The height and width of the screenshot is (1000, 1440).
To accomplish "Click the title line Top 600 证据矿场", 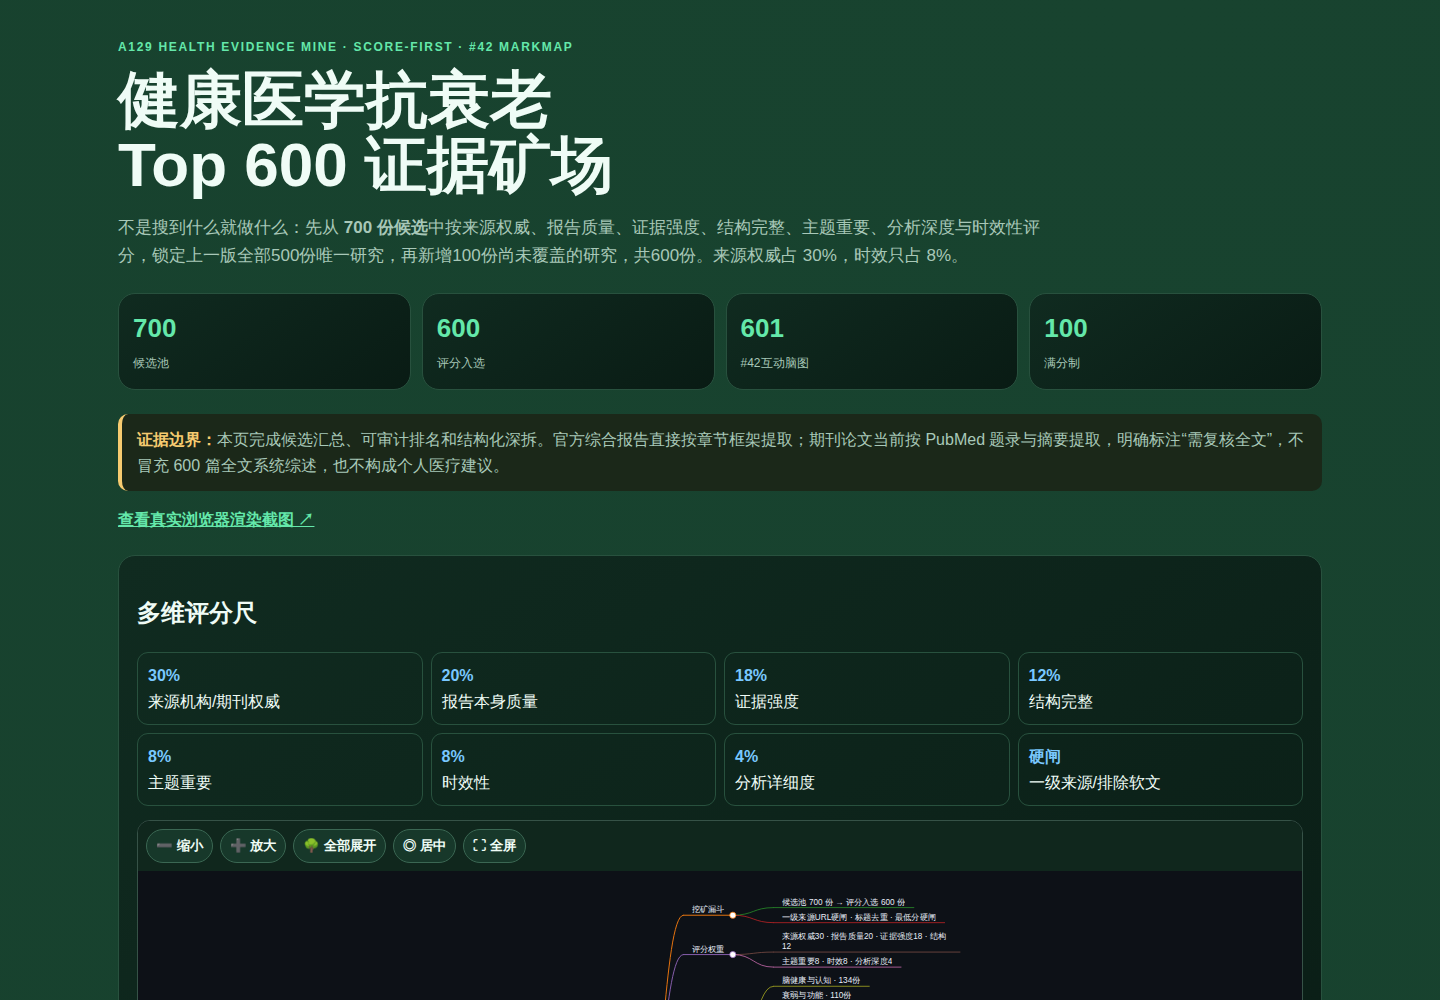I will pyautogui.click(x=364, y=165).
